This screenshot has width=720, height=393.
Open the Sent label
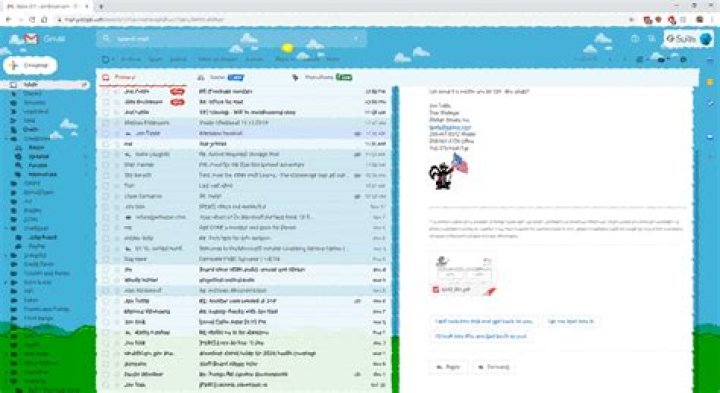[29, 120]
